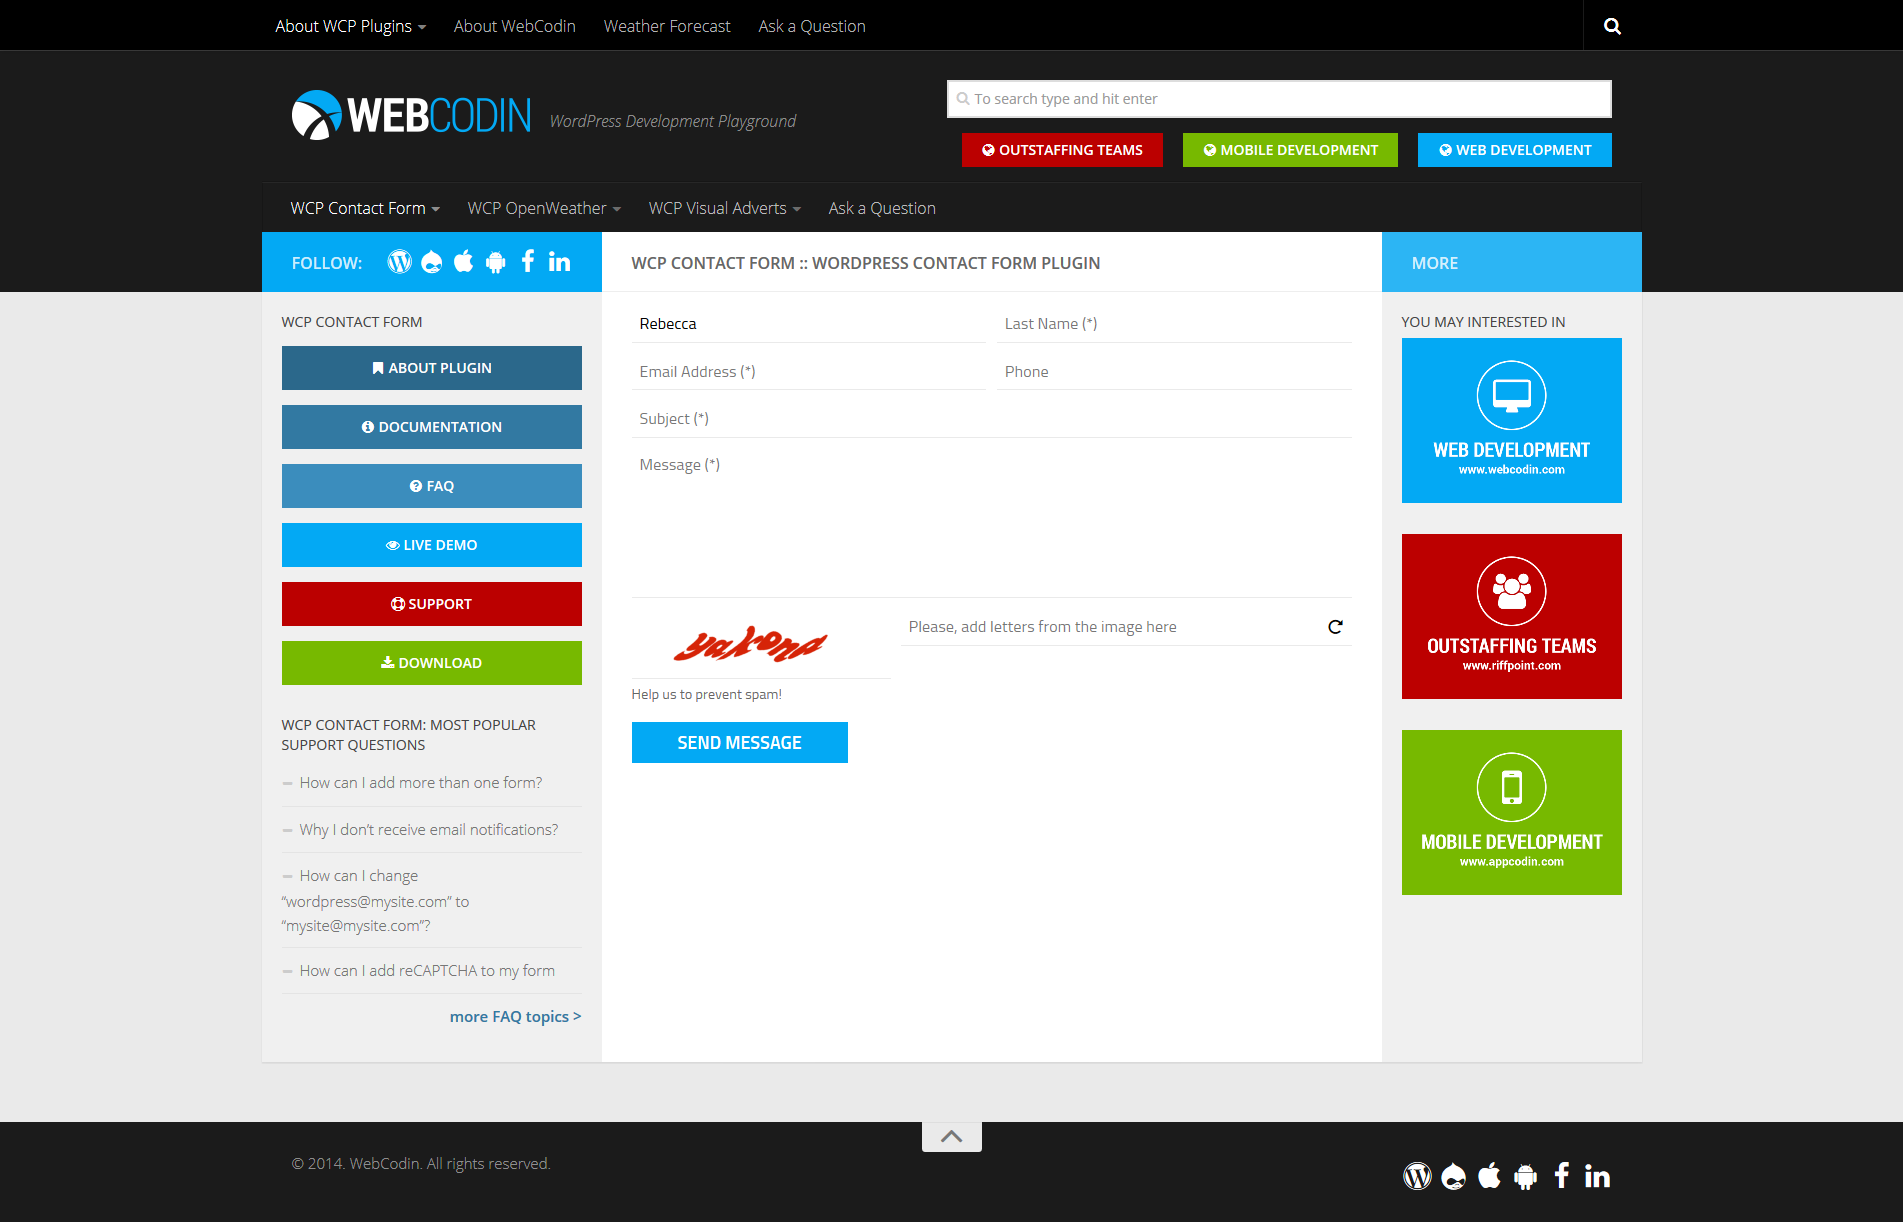
Task: Open the Live Demo sidebar button
Action: 432,545
